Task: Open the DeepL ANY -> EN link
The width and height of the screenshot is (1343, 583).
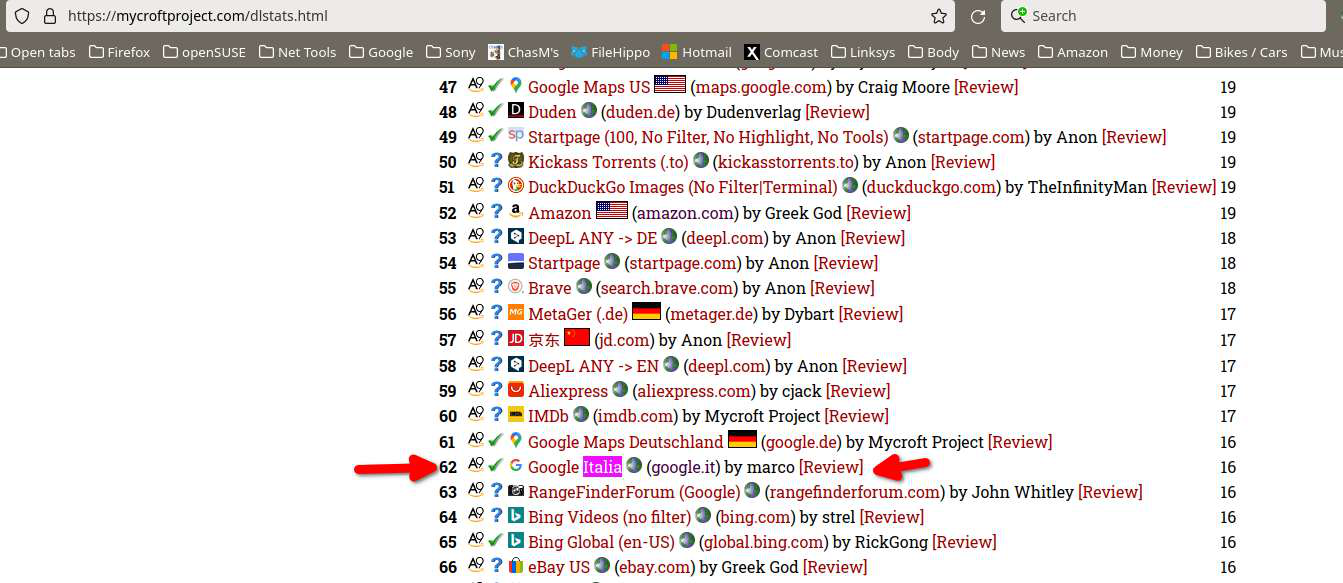Action: (593, 365)
